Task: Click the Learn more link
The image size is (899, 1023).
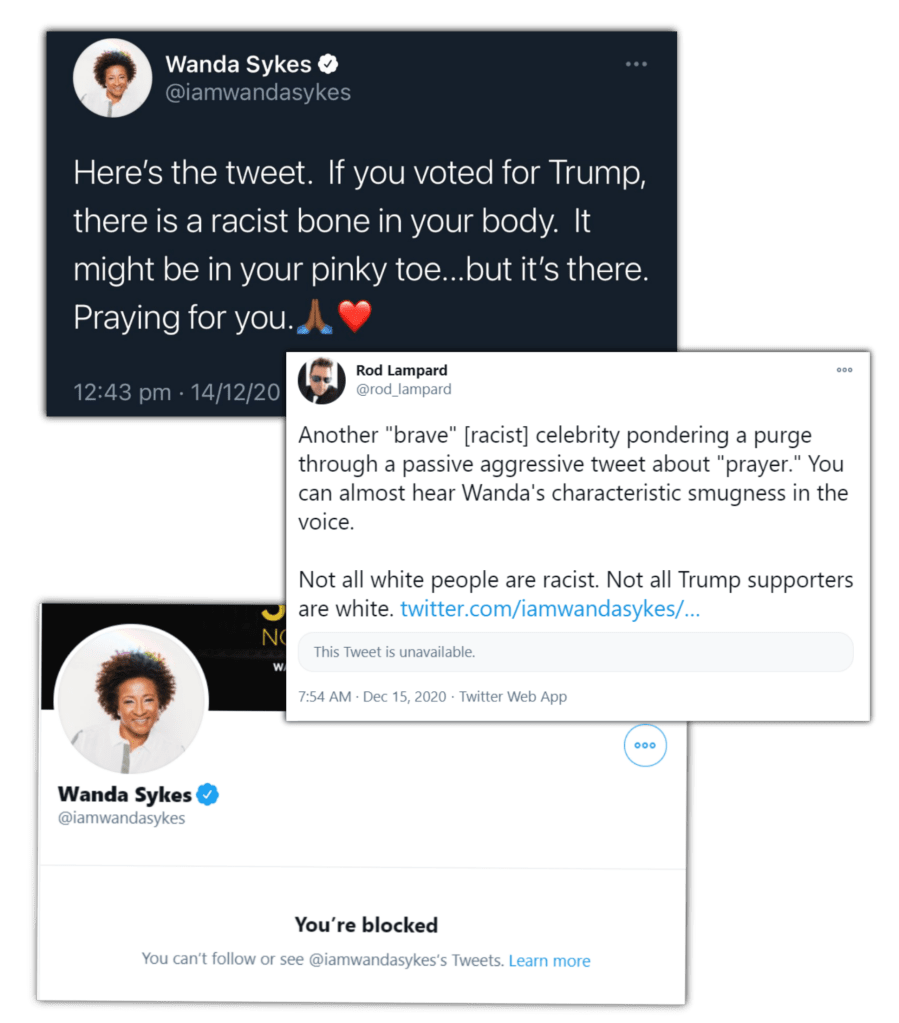Action: [549, 961]
